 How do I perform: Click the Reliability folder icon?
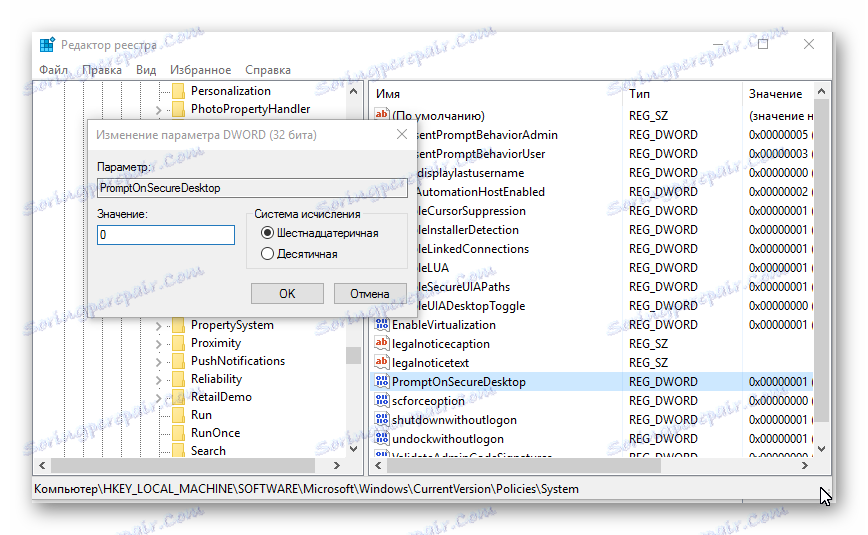(178, 379)
